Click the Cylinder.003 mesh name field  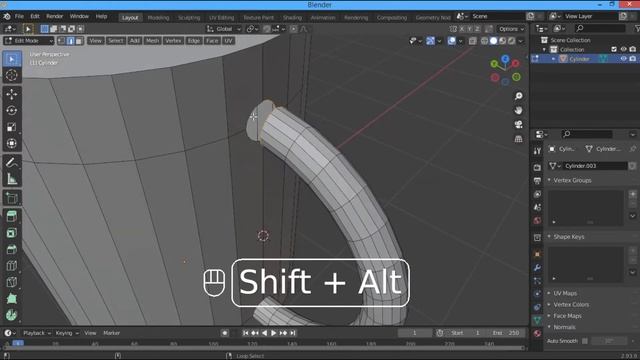click(595, 166)
